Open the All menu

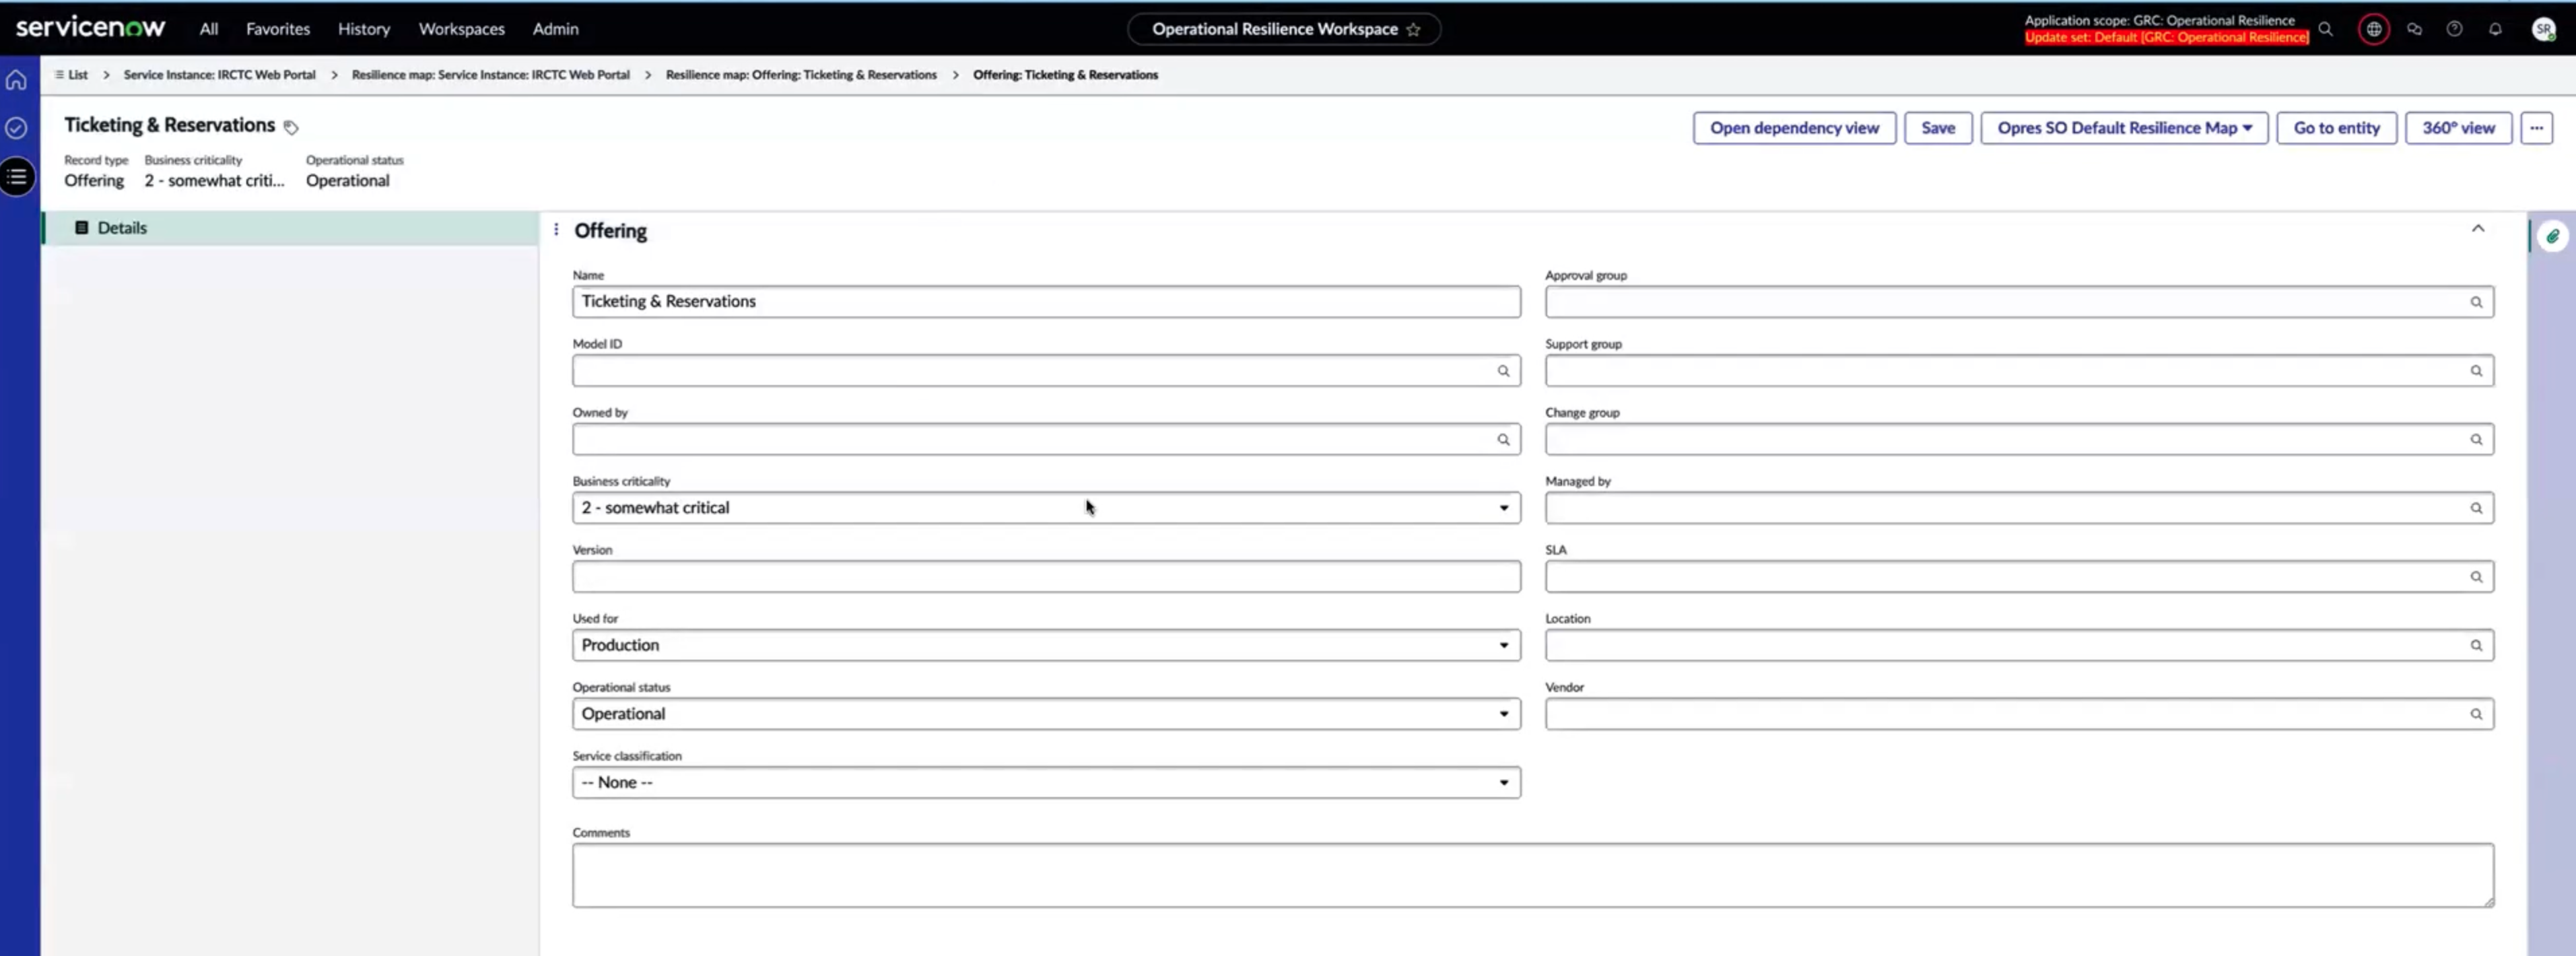pyautogui.click(x=208, y=29)
